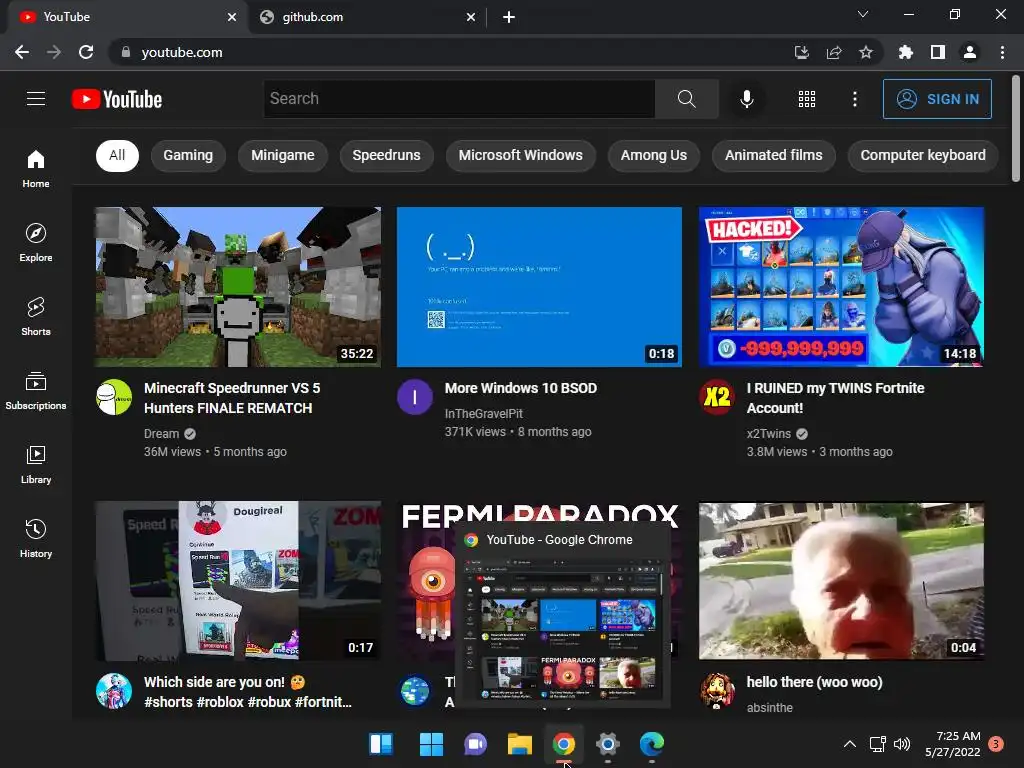The height and width of the screenshot is (768, 1024).
Task: Open Settings gear on taskbar
Action: tap(607, 744)
